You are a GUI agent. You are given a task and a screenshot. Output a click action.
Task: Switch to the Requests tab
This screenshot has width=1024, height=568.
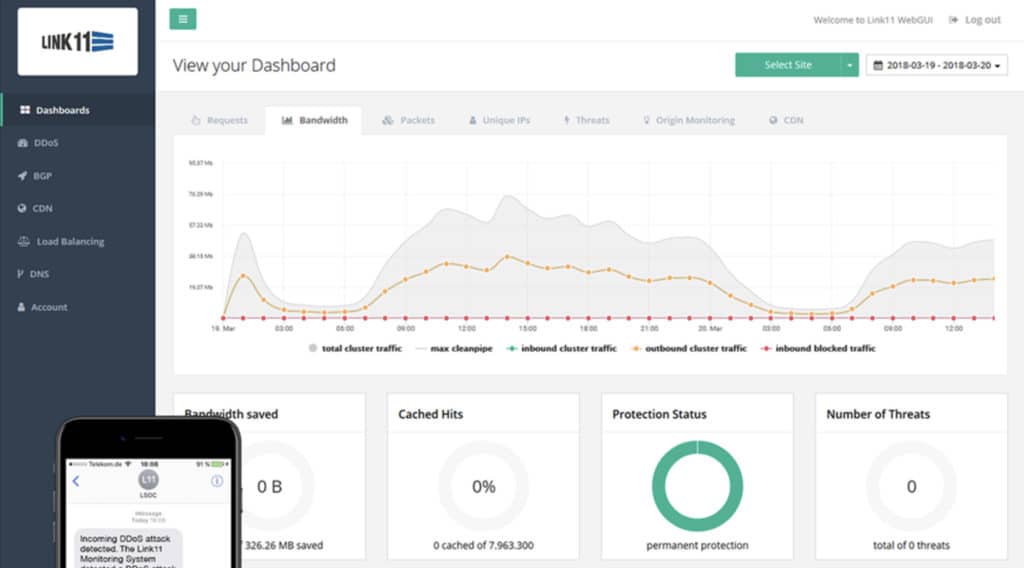pyautogui.click(x=219, y=120)
